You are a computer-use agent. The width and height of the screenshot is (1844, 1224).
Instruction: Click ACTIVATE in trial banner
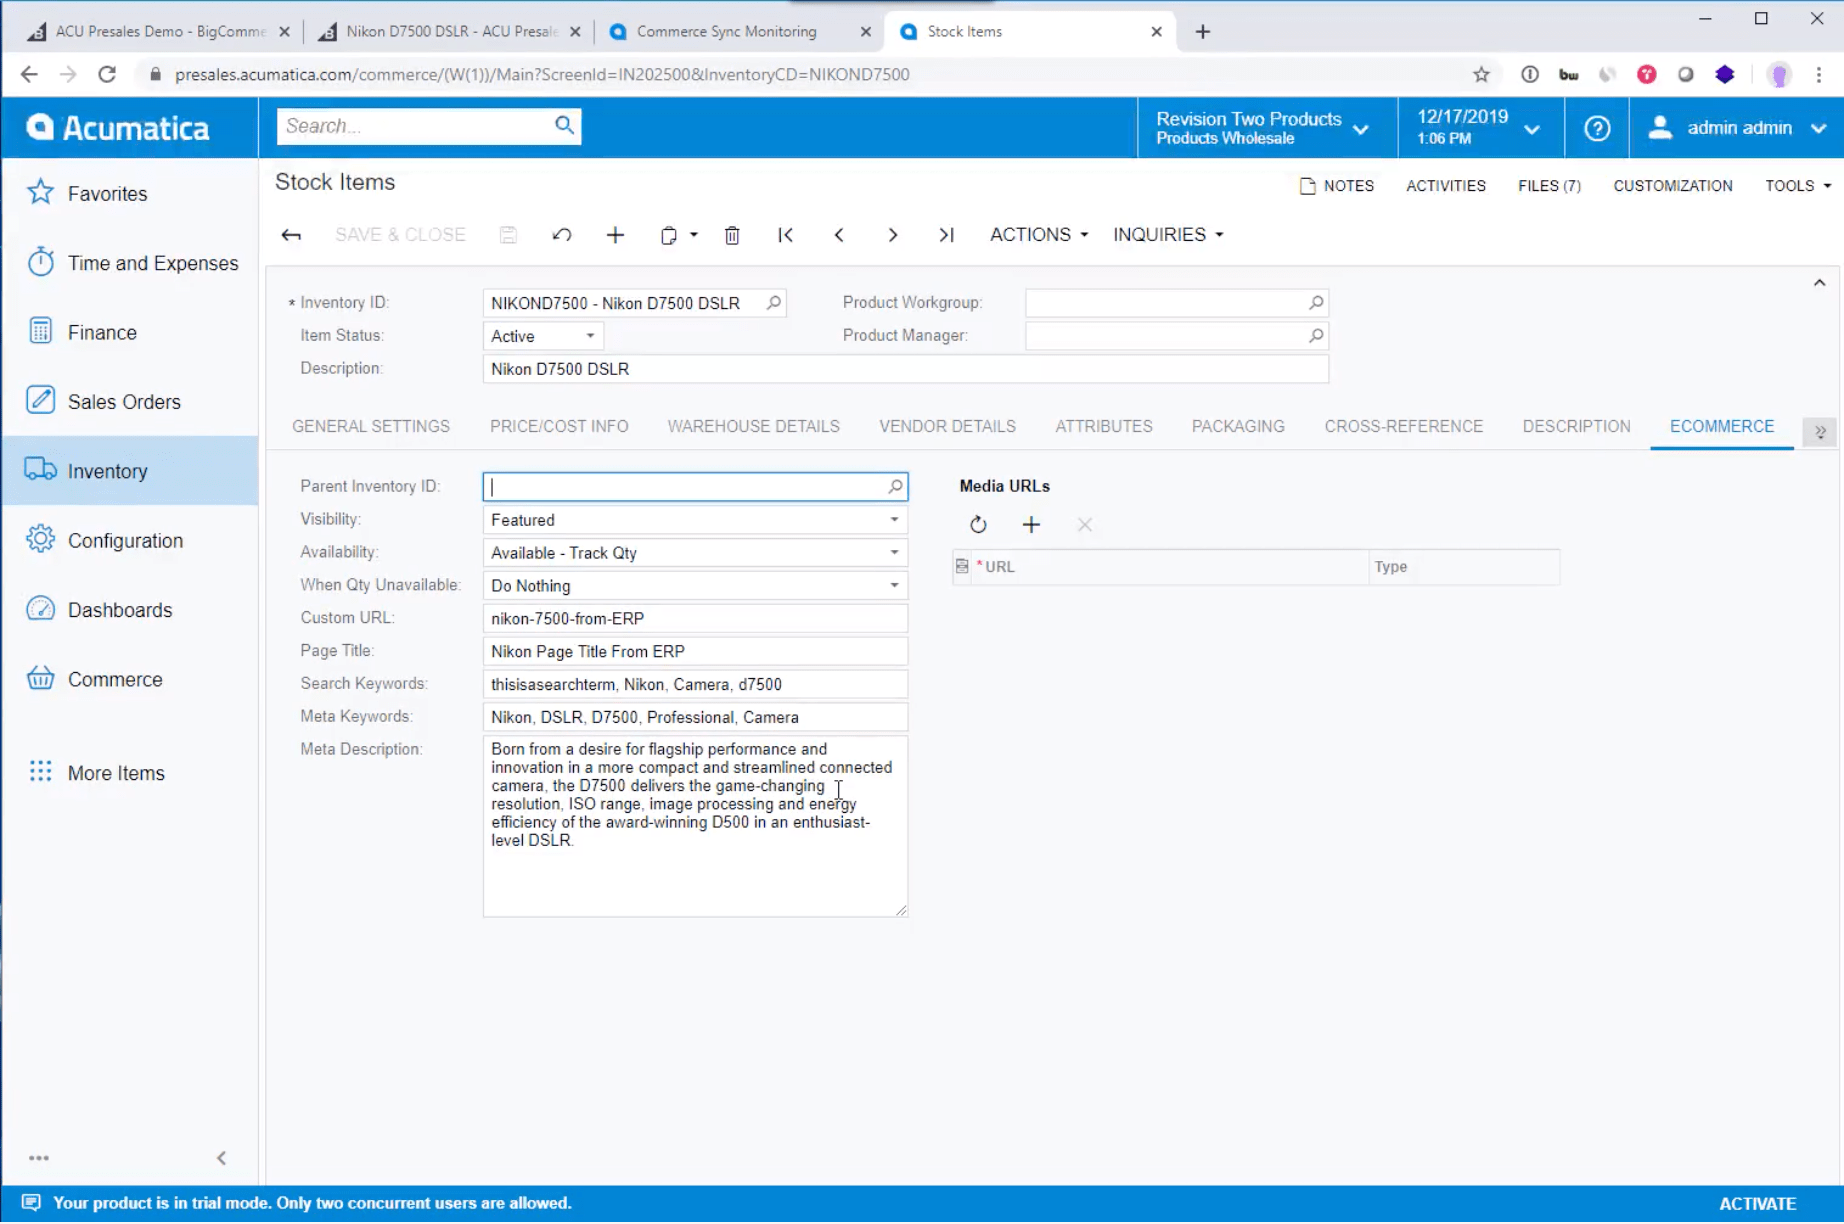1757,1204
